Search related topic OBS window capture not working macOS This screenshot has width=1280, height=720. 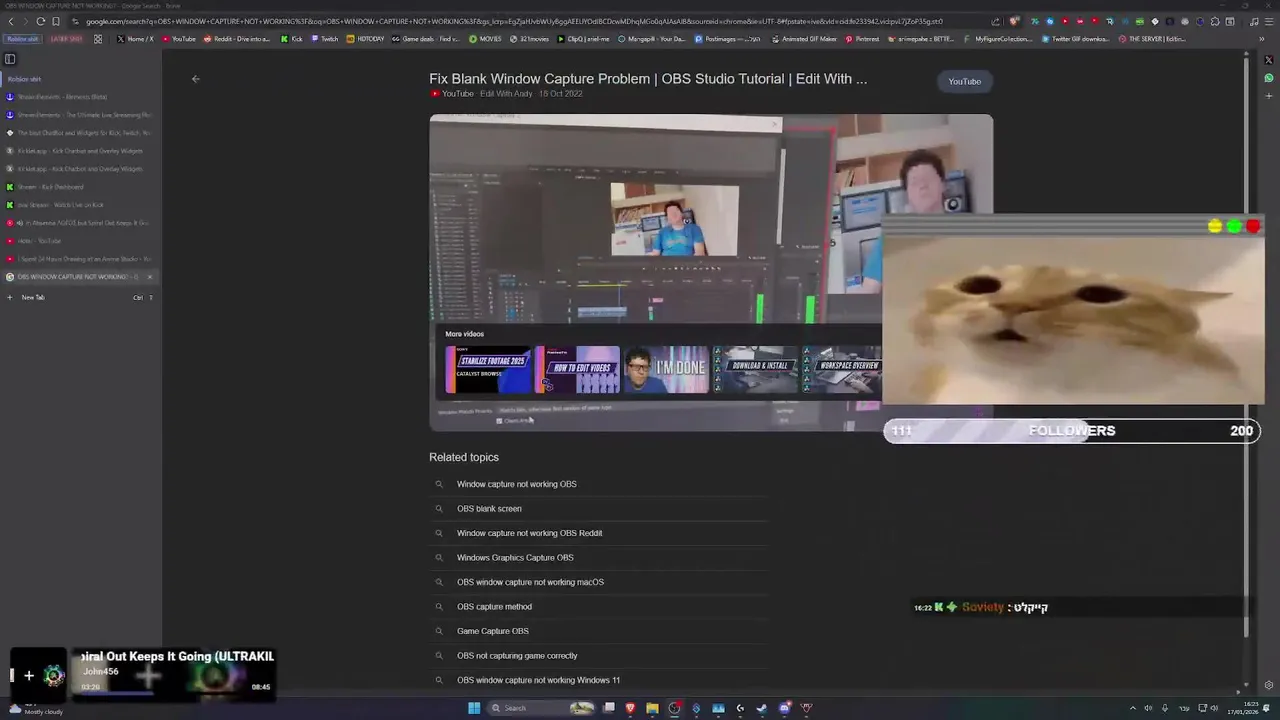point(531,582)
